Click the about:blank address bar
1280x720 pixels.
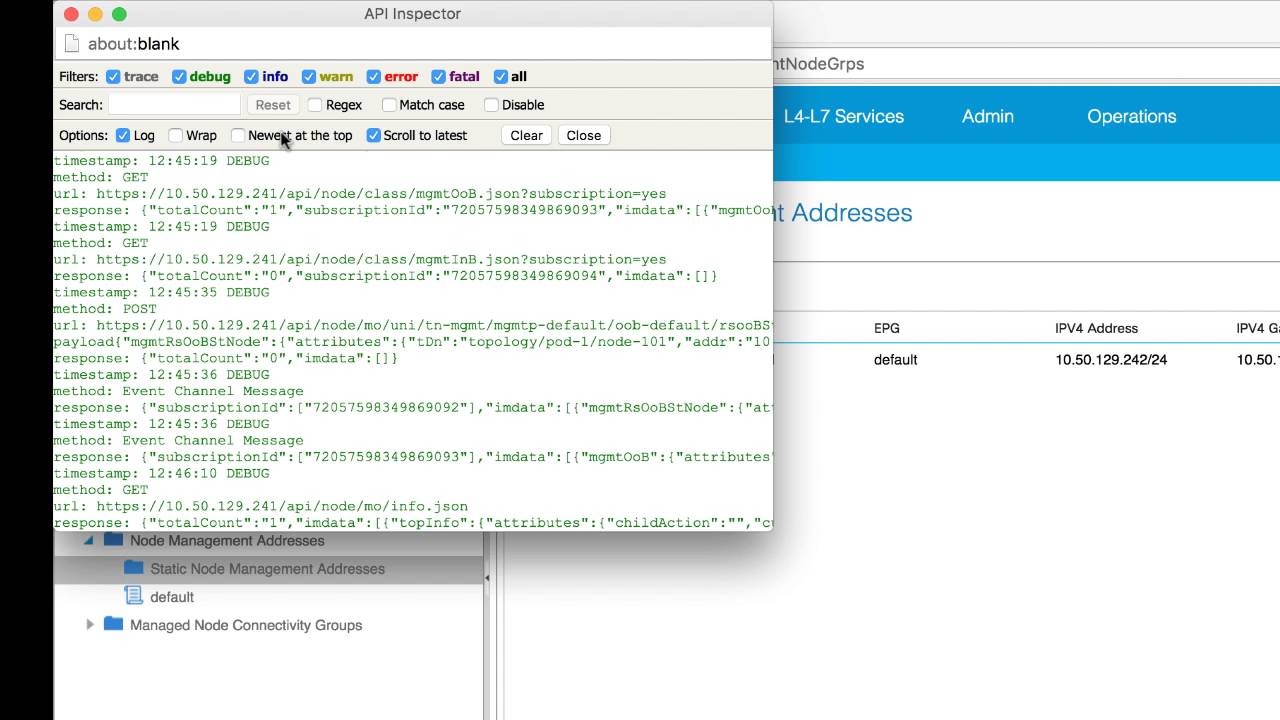[413, 44]
